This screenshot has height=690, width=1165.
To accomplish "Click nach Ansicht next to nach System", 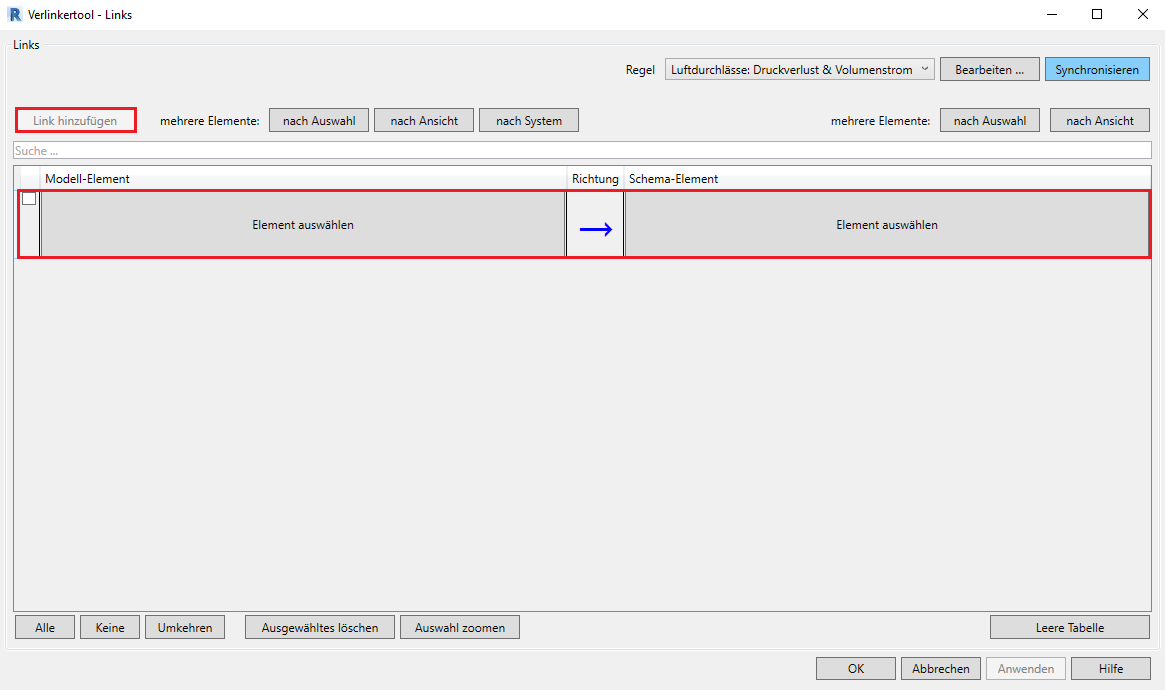I will (x=424, y=120).
